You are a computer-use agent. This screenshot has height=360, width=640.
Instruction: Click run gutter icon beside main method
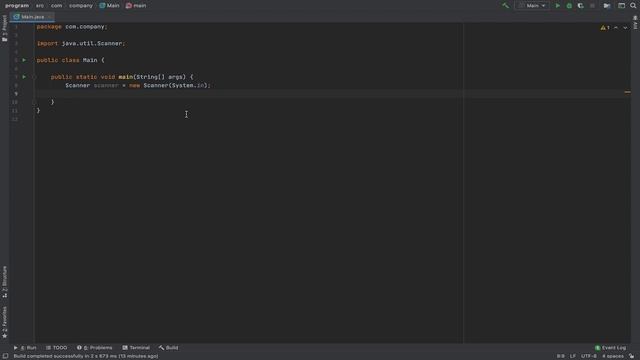(24, 77)
